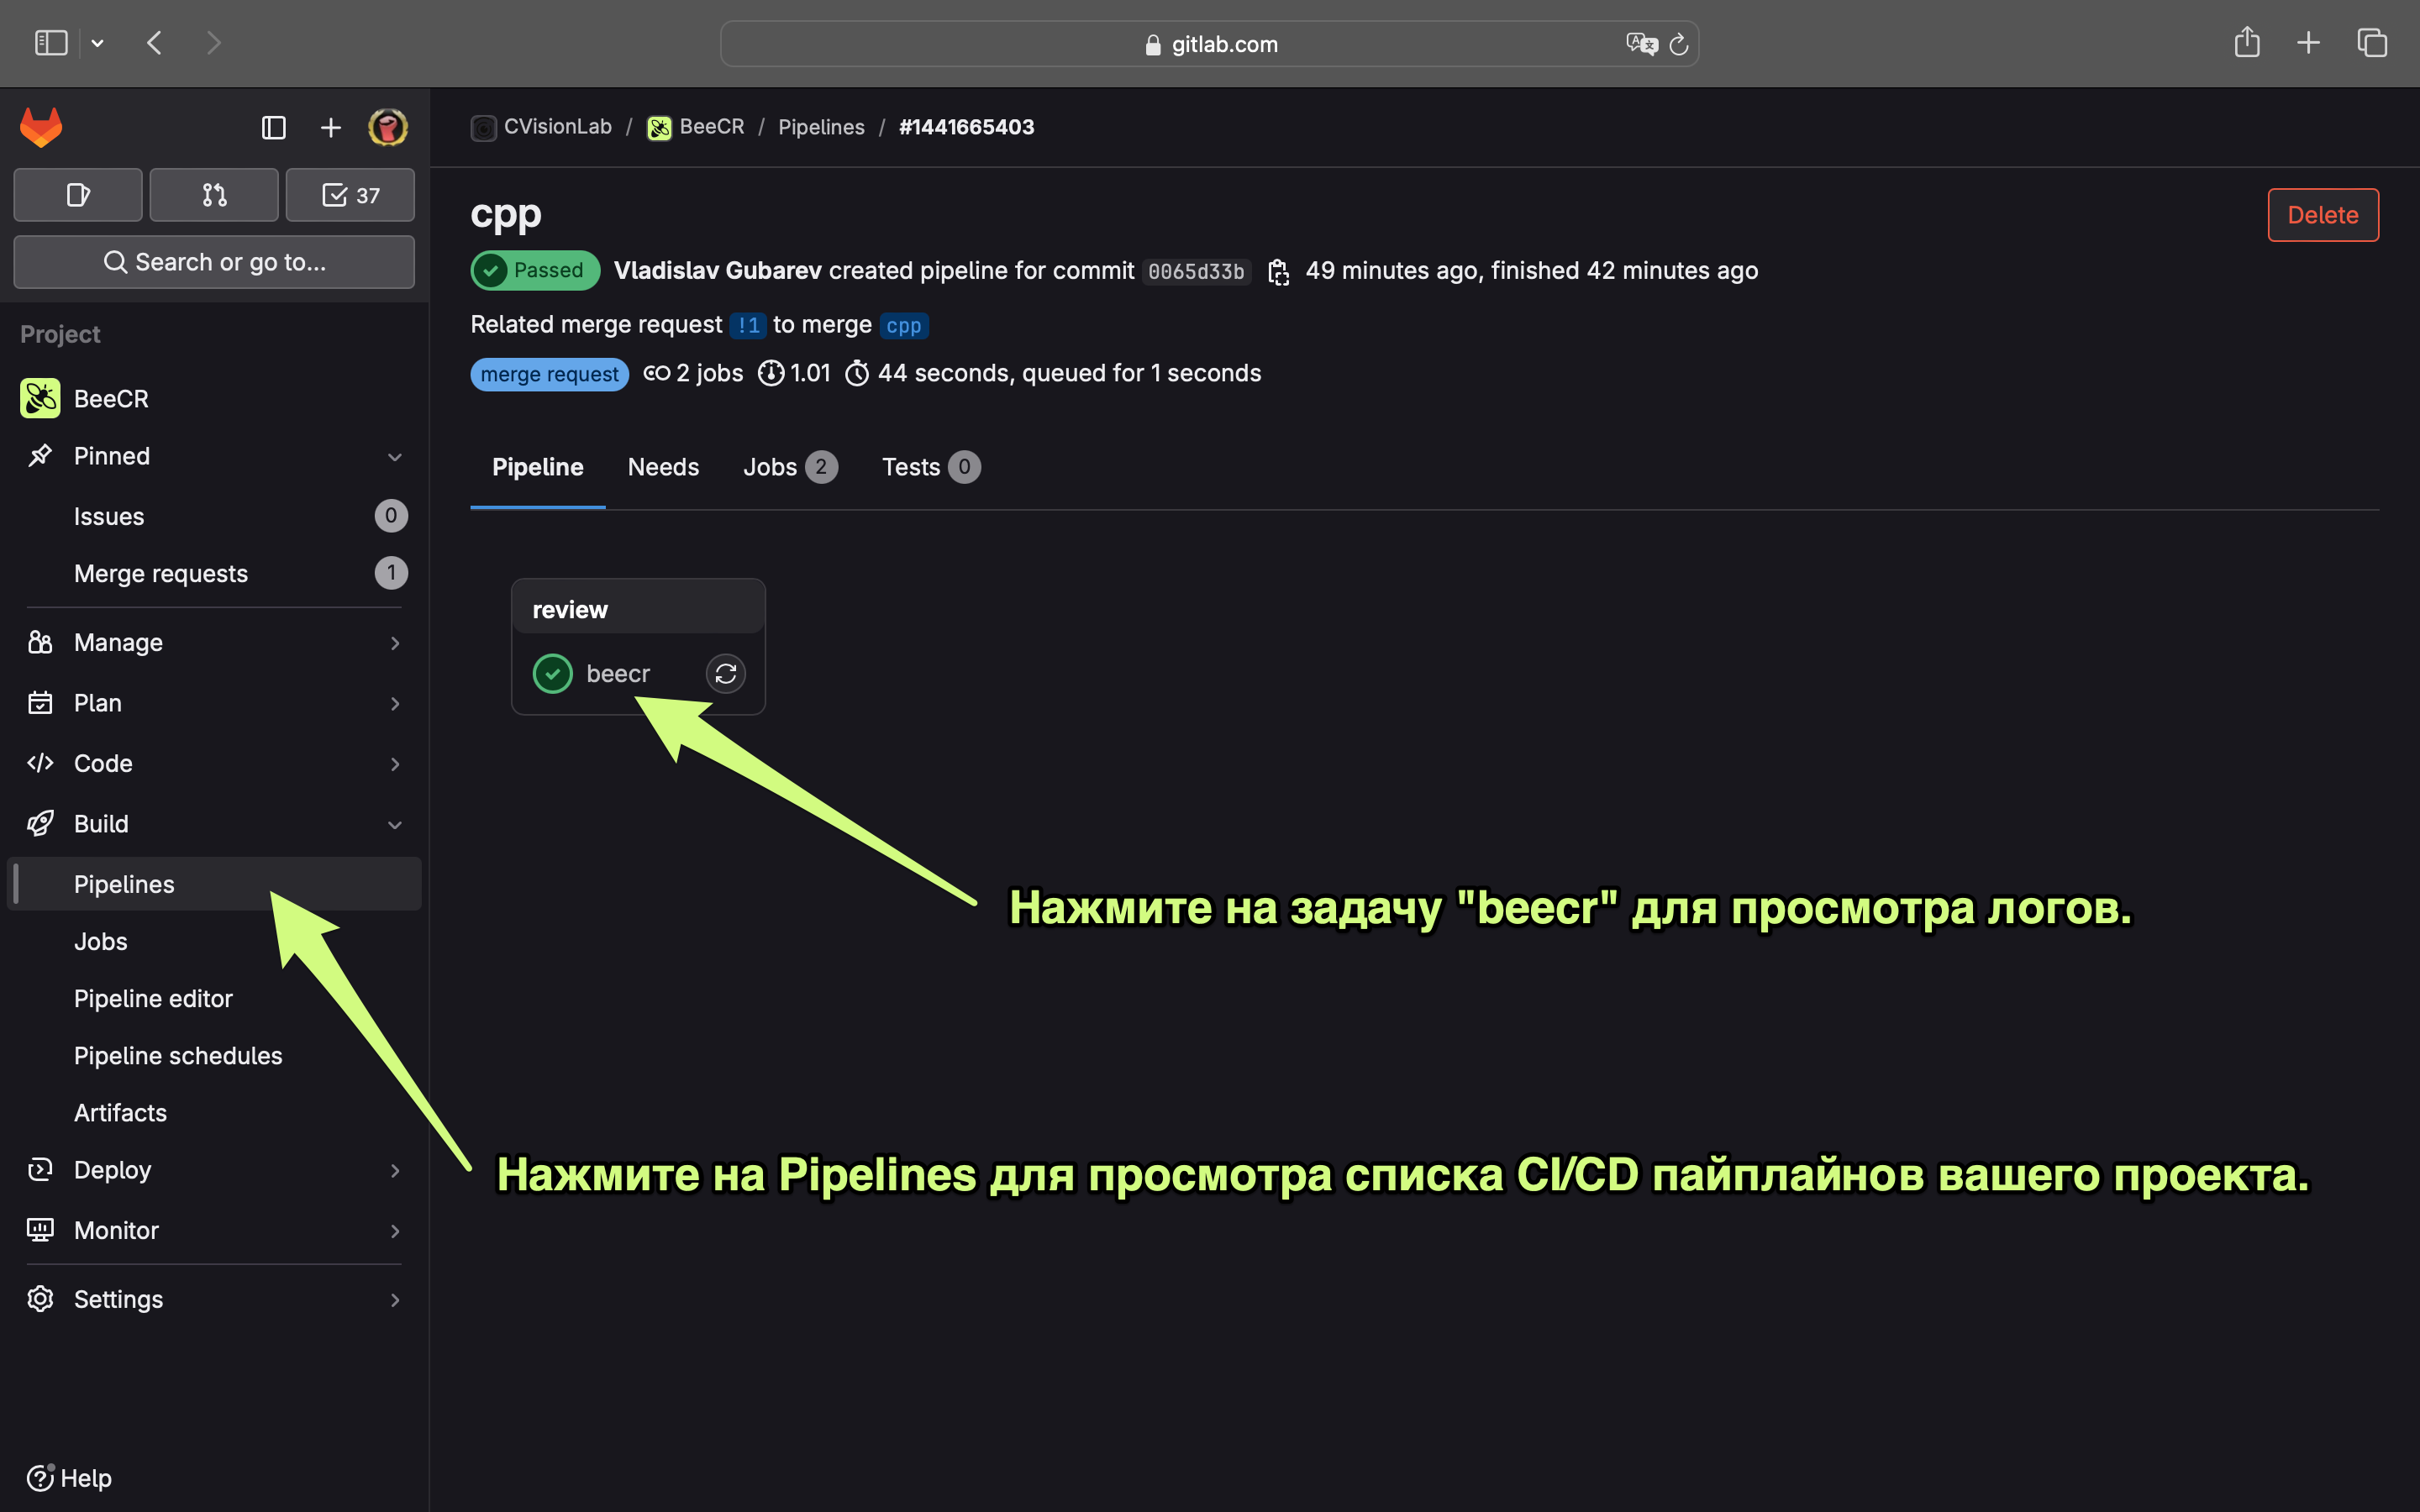Open the Create new item plus icon
Viewport: 2420px width, 1512px height.
330,127
